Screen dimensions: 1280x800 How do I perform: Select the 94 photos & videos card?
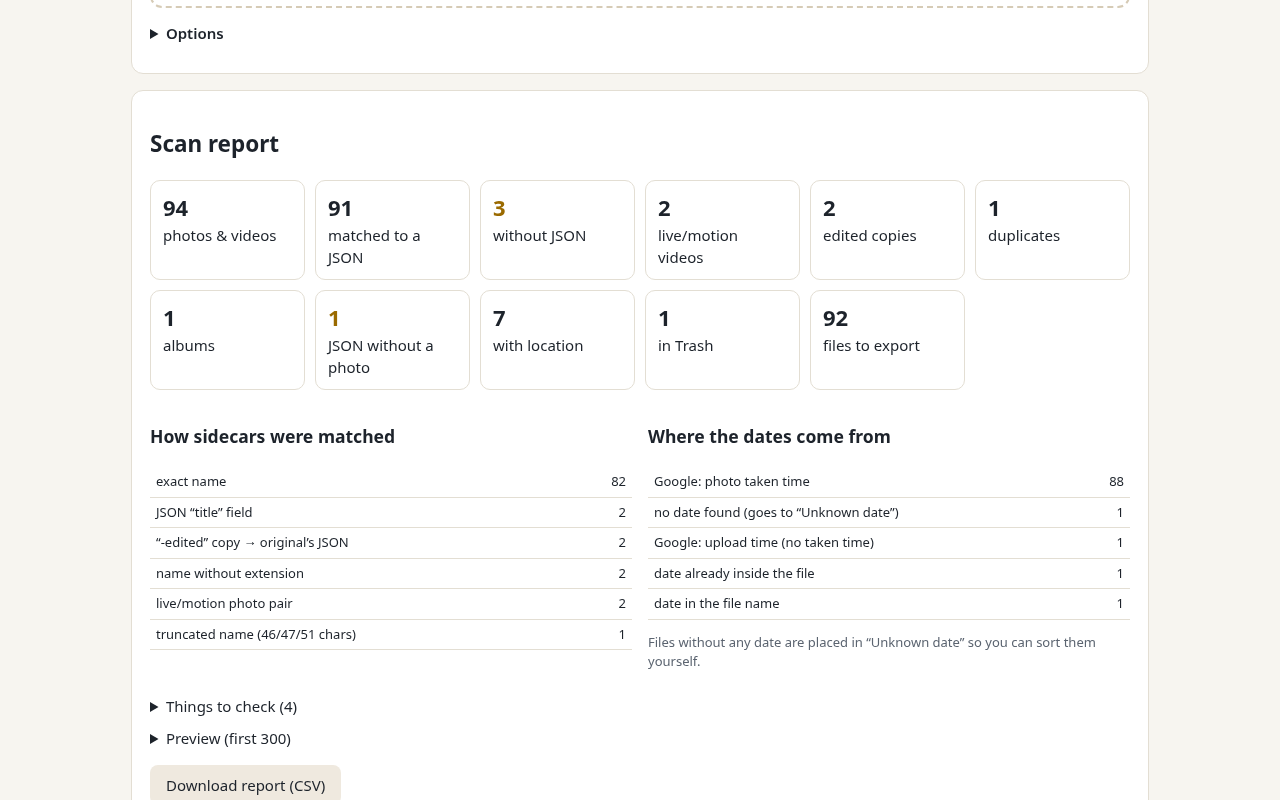[x=227, y=230]
